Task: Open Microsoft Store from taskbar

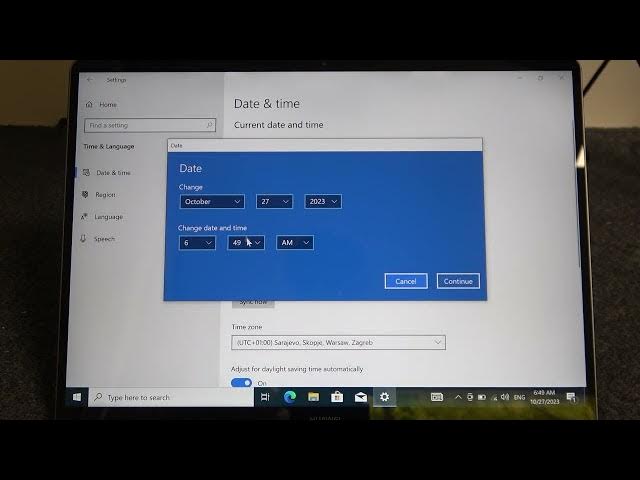Action: [x=337, y=397]
